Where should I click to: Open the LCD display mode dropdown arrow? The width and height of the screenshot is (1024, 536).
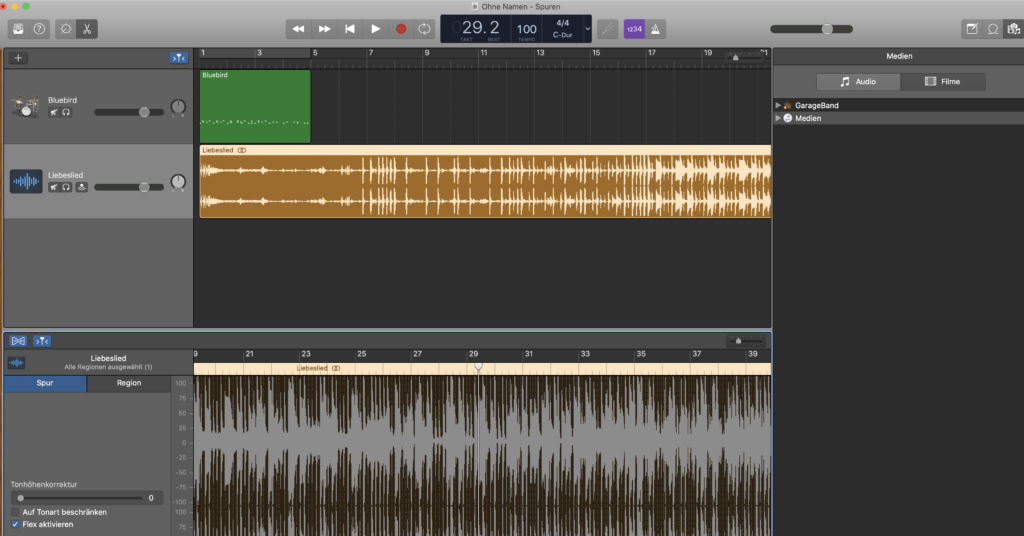(587, 29)
